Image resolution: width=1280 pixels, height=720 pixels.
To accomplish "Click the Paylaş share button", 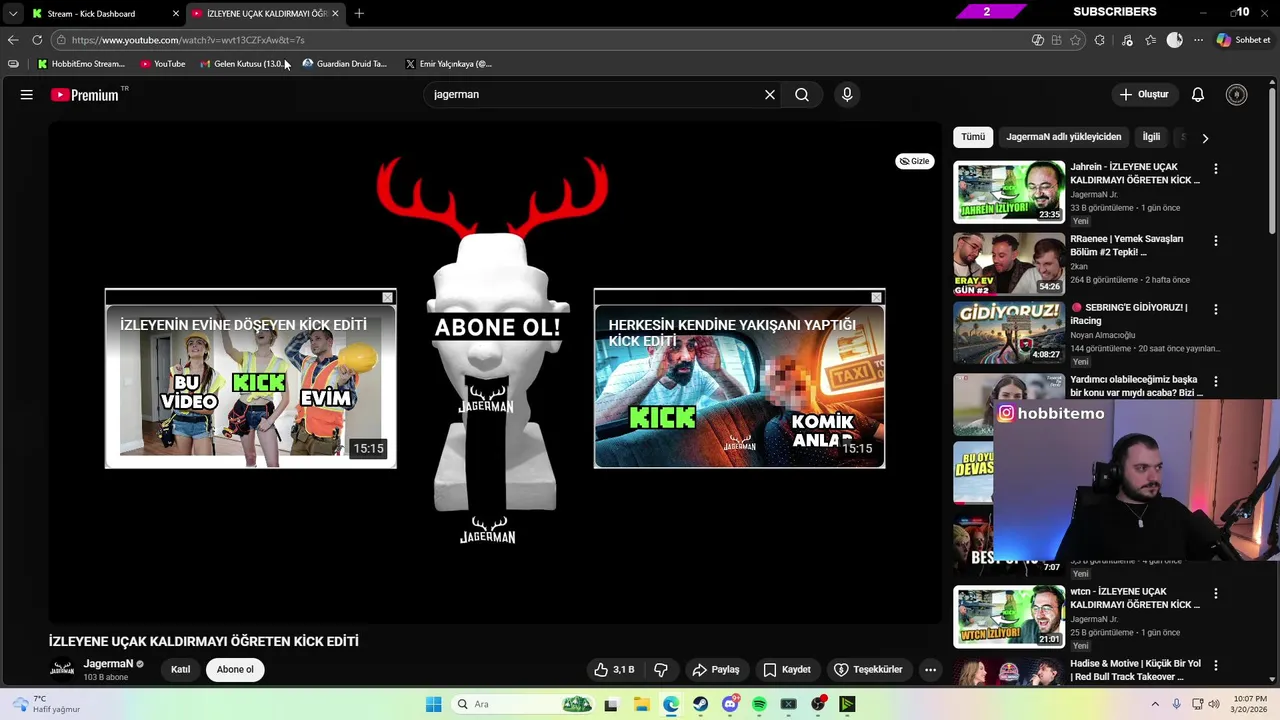I will tap(716, 669).
